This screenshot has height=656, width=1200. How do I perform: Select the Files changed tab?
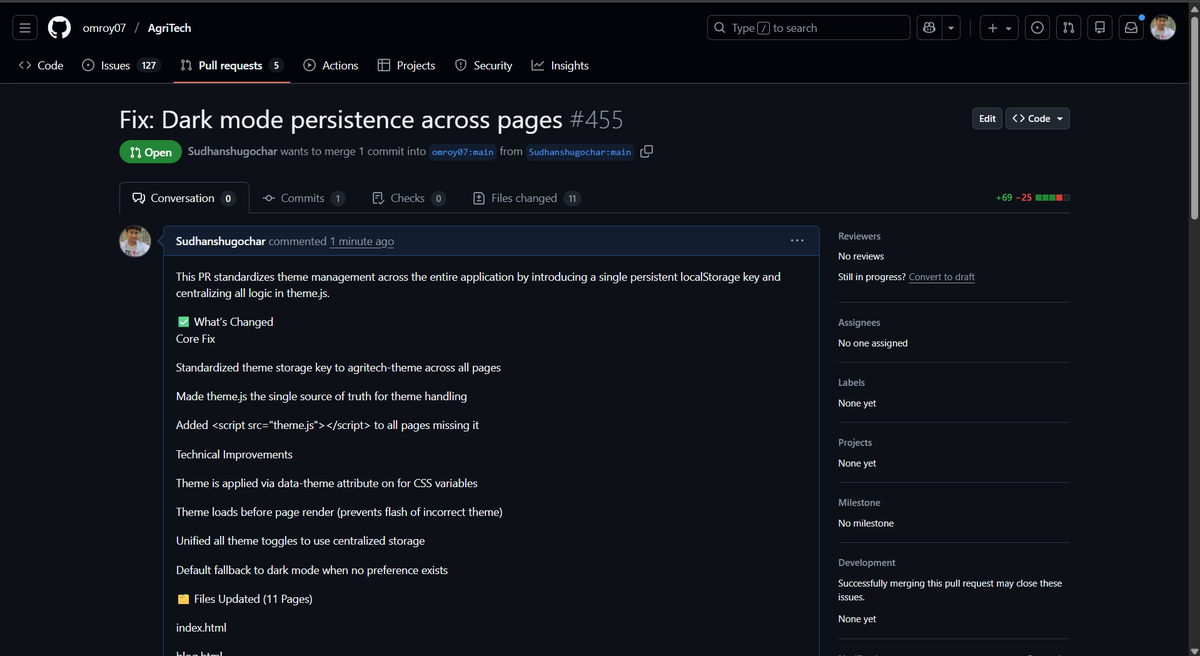pos(527,198)
